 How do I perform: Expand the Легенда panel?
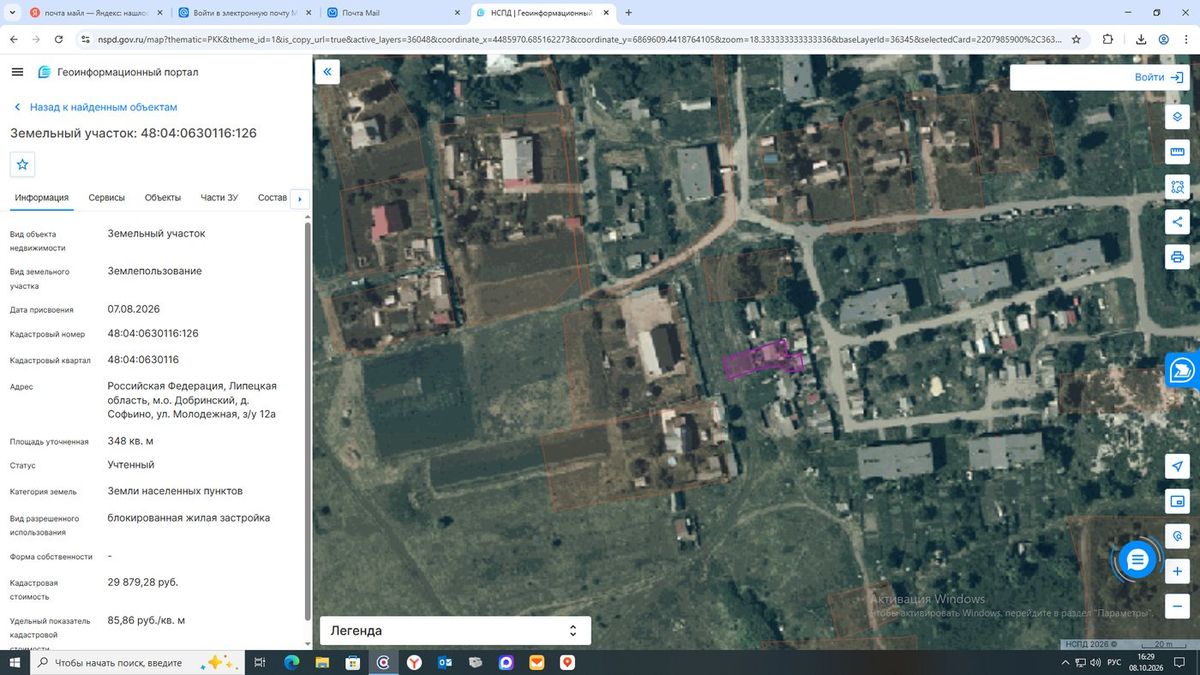pos(455,630)
